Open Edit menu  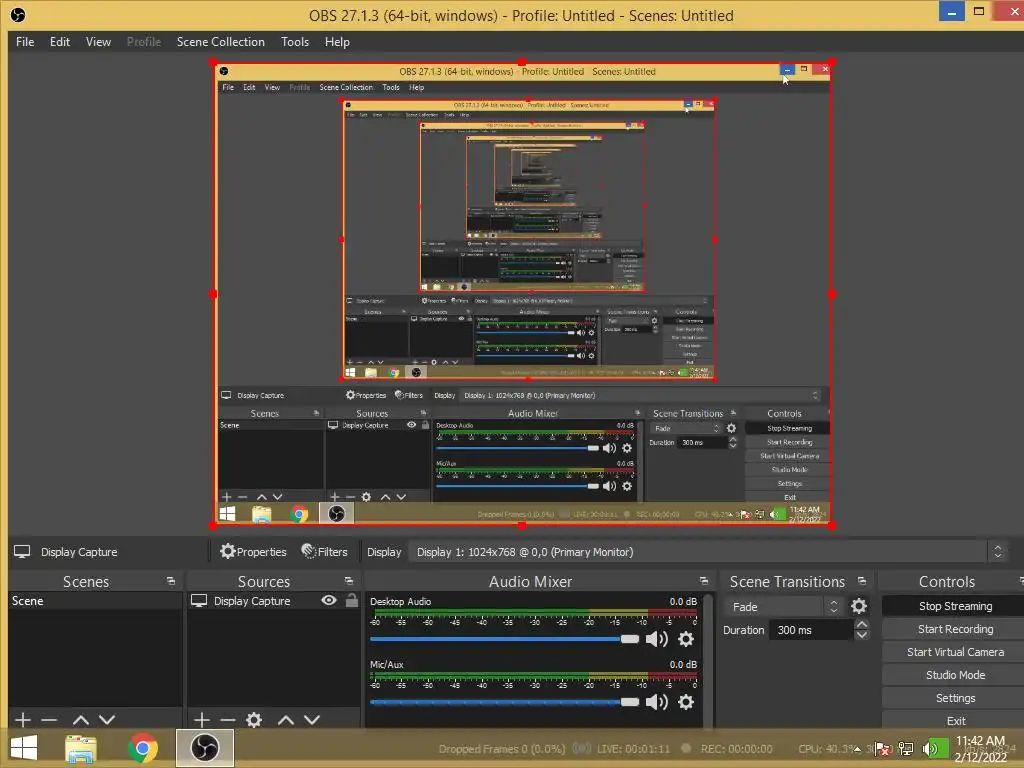click(59, 42)
